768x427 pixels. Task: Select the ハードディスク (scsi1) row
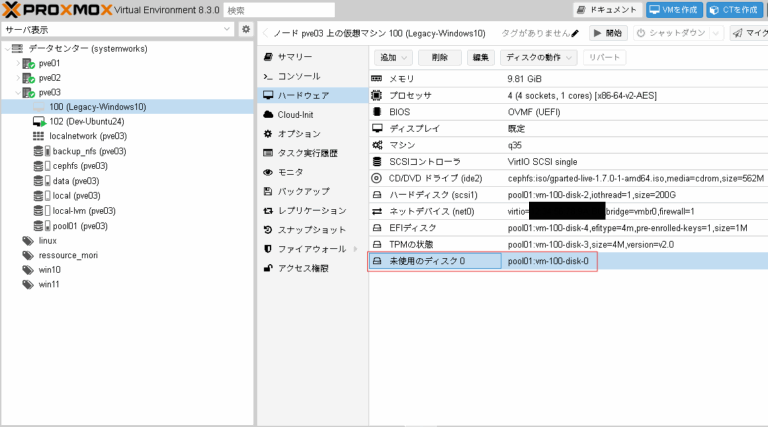coord(568,195)
